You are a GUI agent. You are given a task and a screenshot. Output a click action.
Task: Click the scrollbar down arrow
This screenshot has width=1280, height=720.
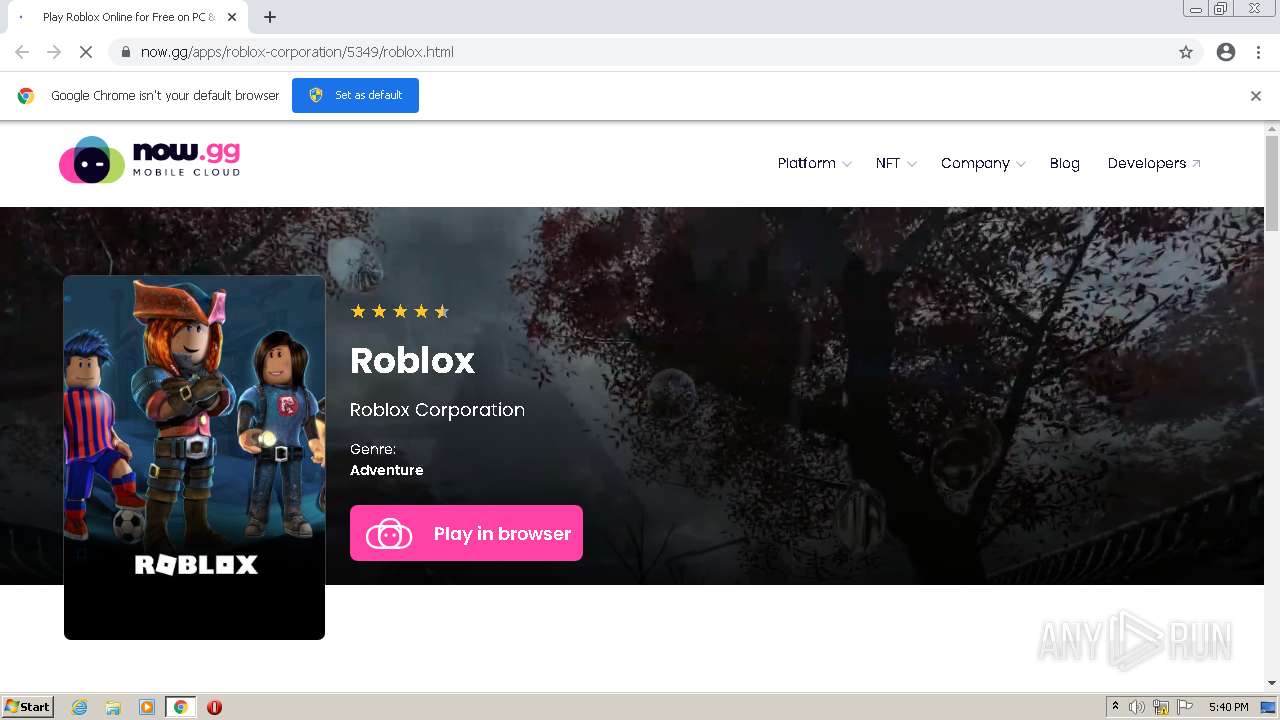coord(1272,683)
